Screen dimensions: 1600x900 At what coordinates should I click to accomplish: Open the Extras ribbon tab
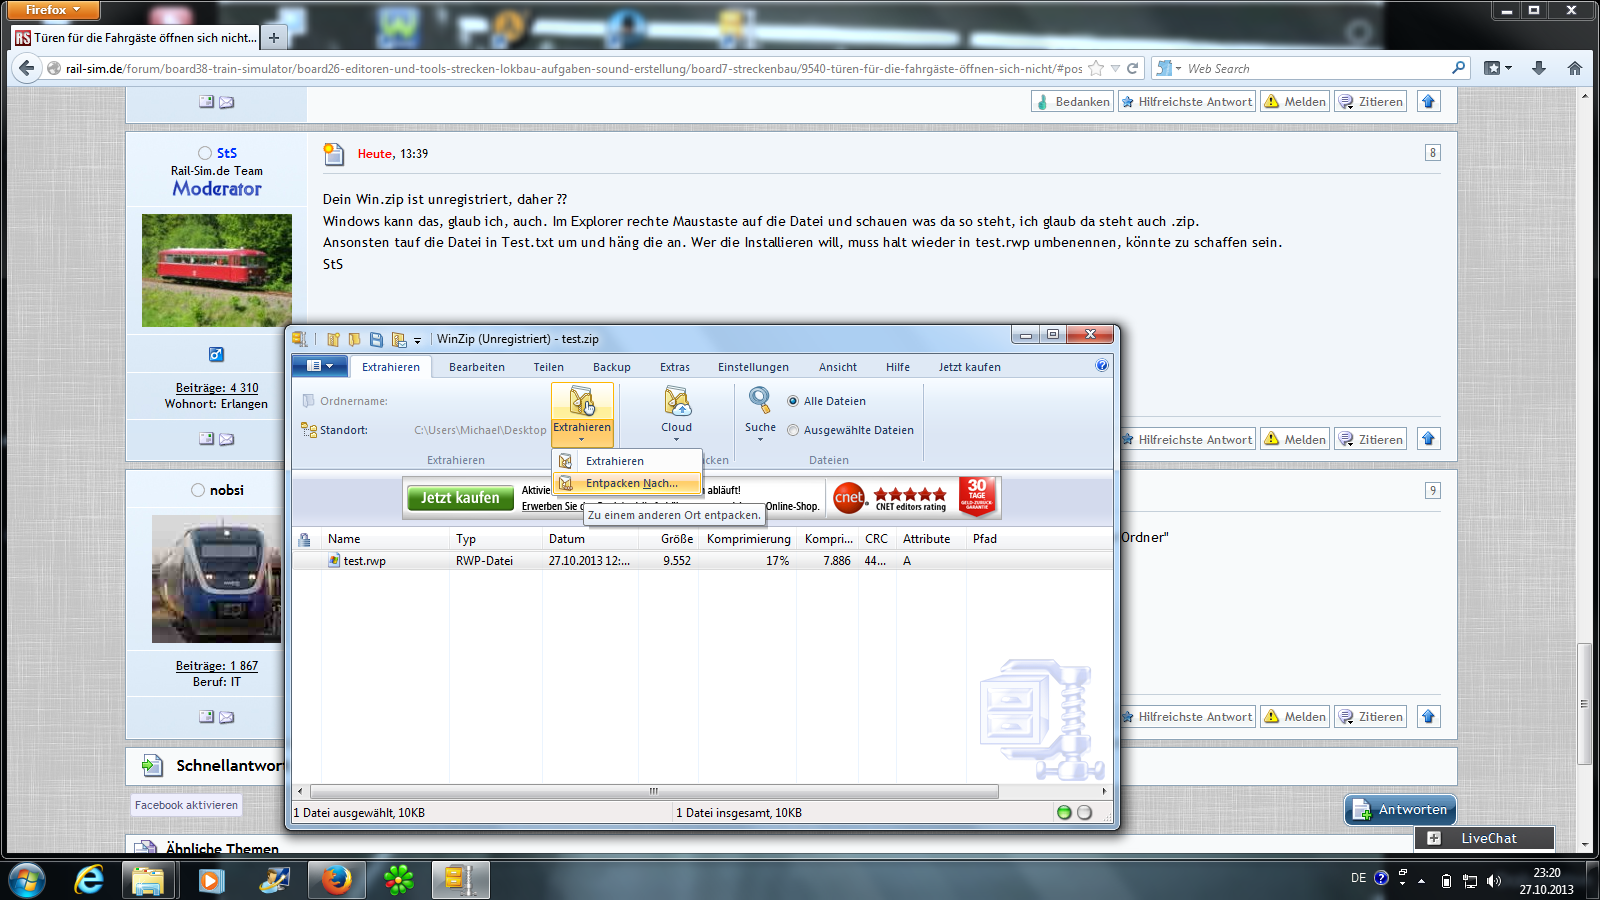click(675, 367)
